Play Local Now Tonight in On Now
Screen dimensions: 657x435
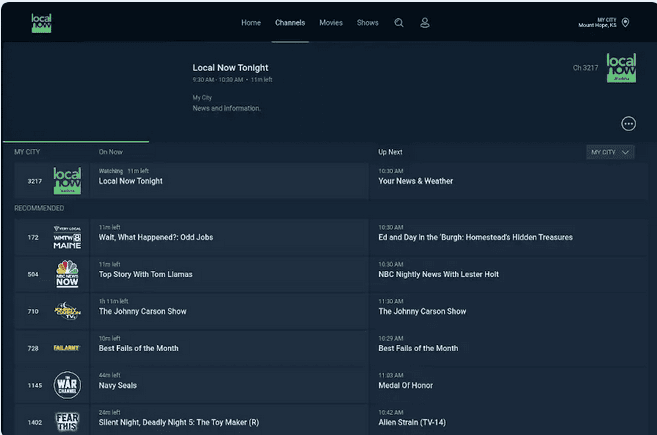click(229, 181)
